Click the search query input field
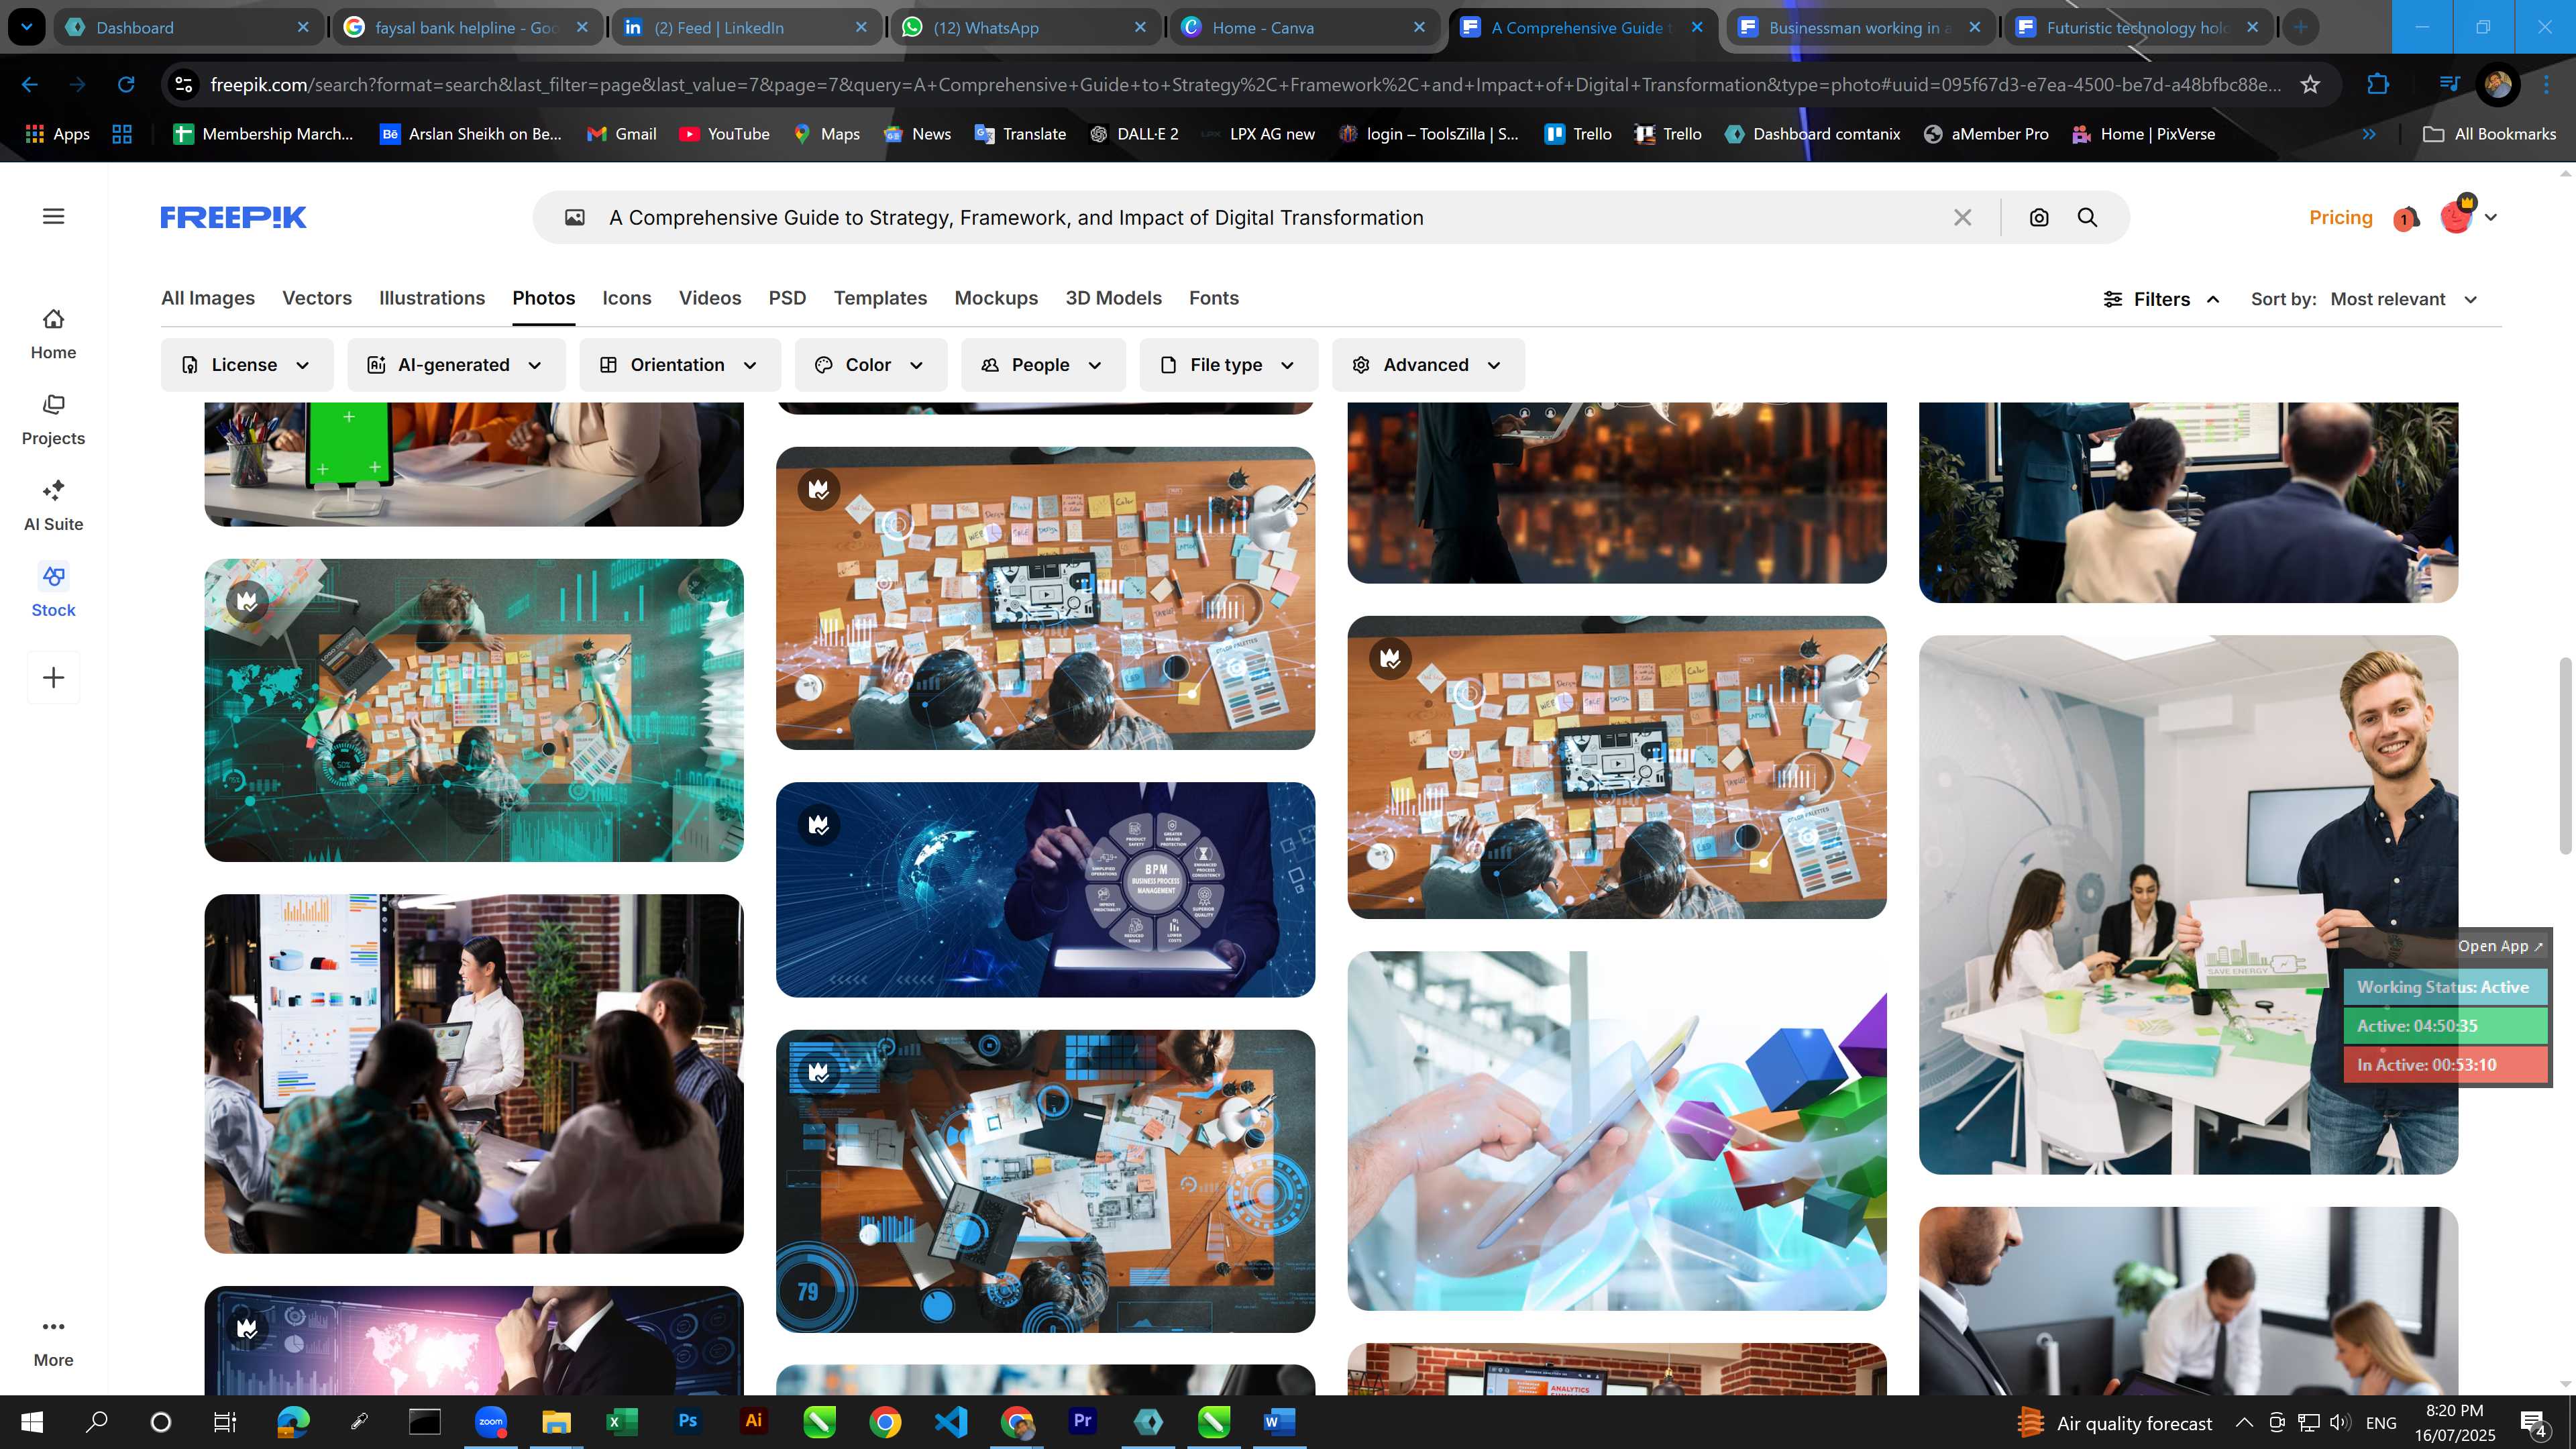The image size is (2576, 1449). point(1270,217)
